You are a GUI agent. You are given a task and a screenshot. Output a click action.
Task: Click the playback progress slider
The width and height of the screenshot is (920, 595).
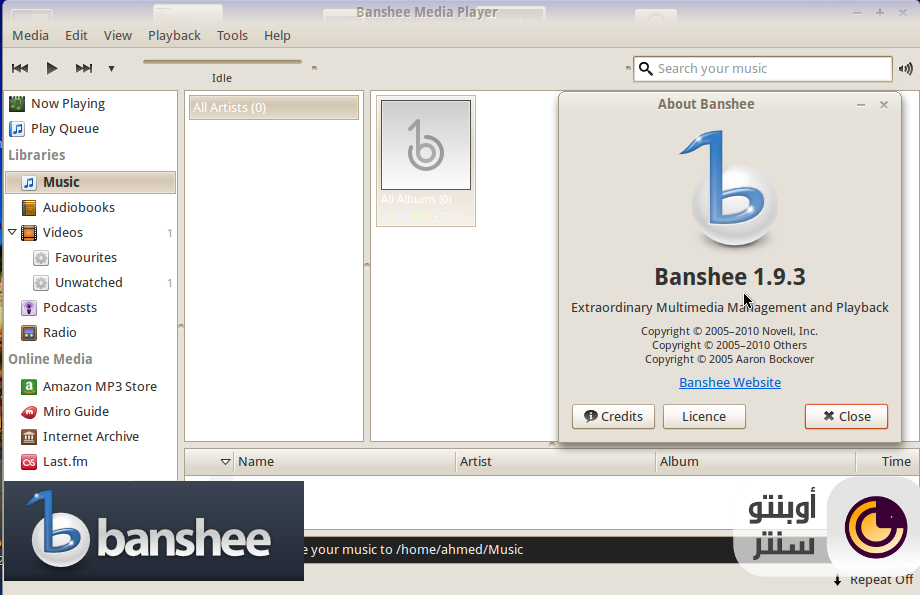click(222, 60)
